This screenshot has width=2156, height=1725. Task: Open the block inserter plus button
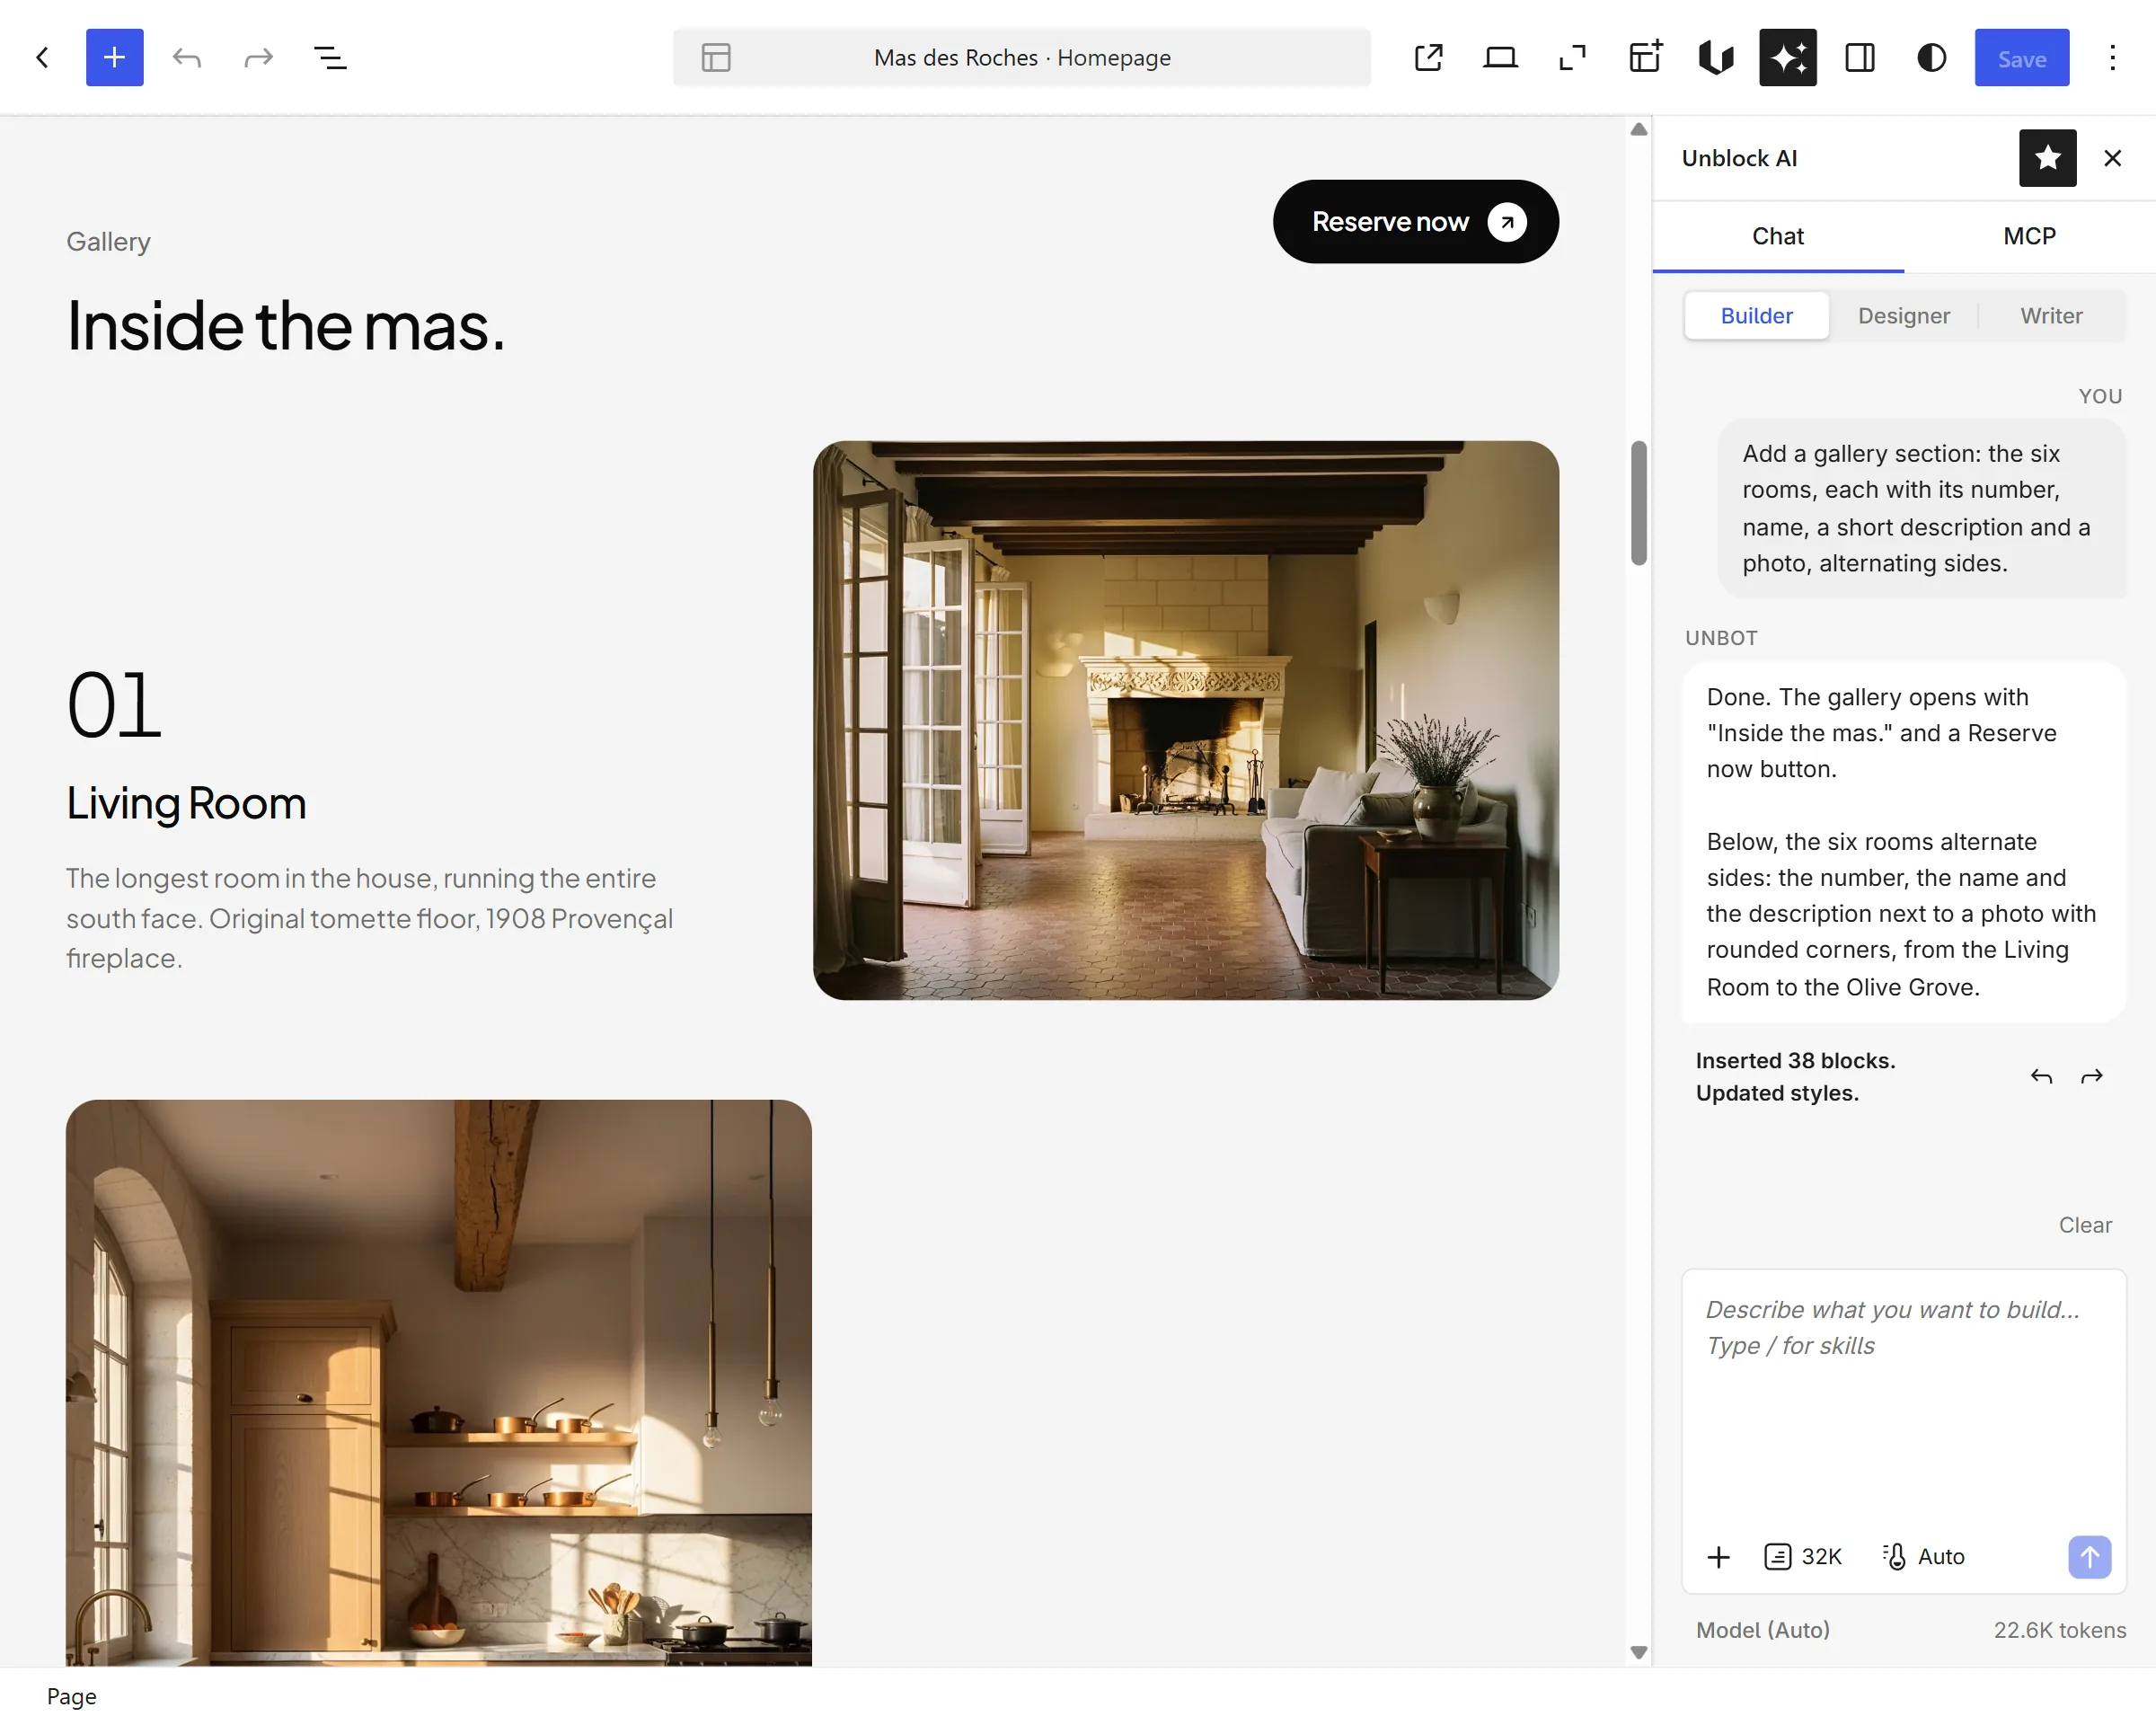(115, 58)
